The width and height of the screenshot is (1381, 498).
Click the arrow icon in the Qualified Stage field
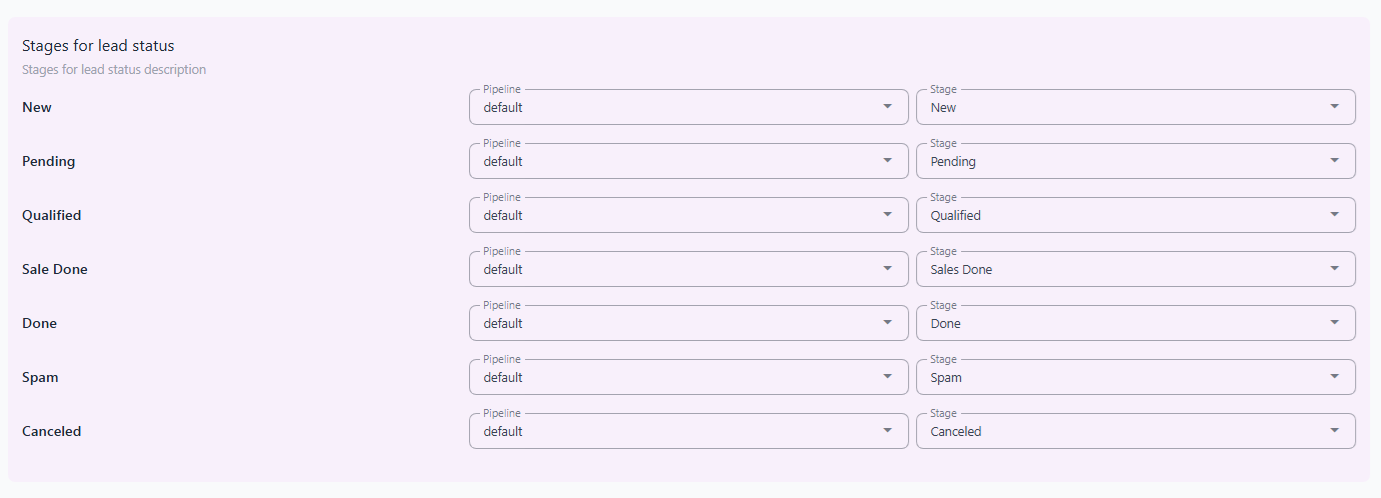coord(1334,215)
